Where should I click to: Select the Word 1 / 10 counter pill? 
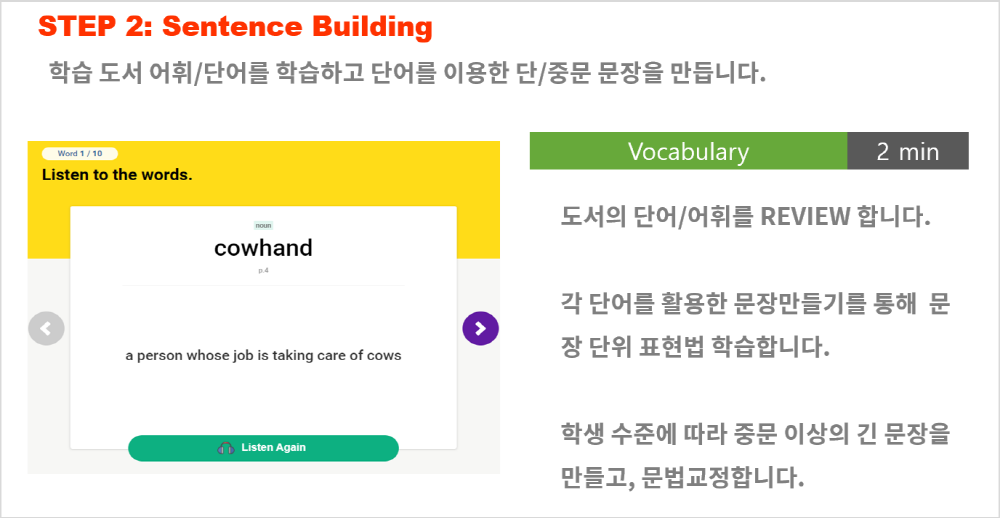[80, 154]
